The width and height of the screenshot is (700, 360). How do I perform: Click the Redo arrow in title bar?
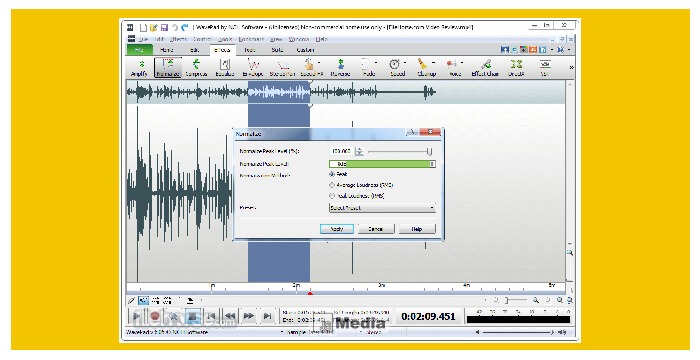point(185,28)
